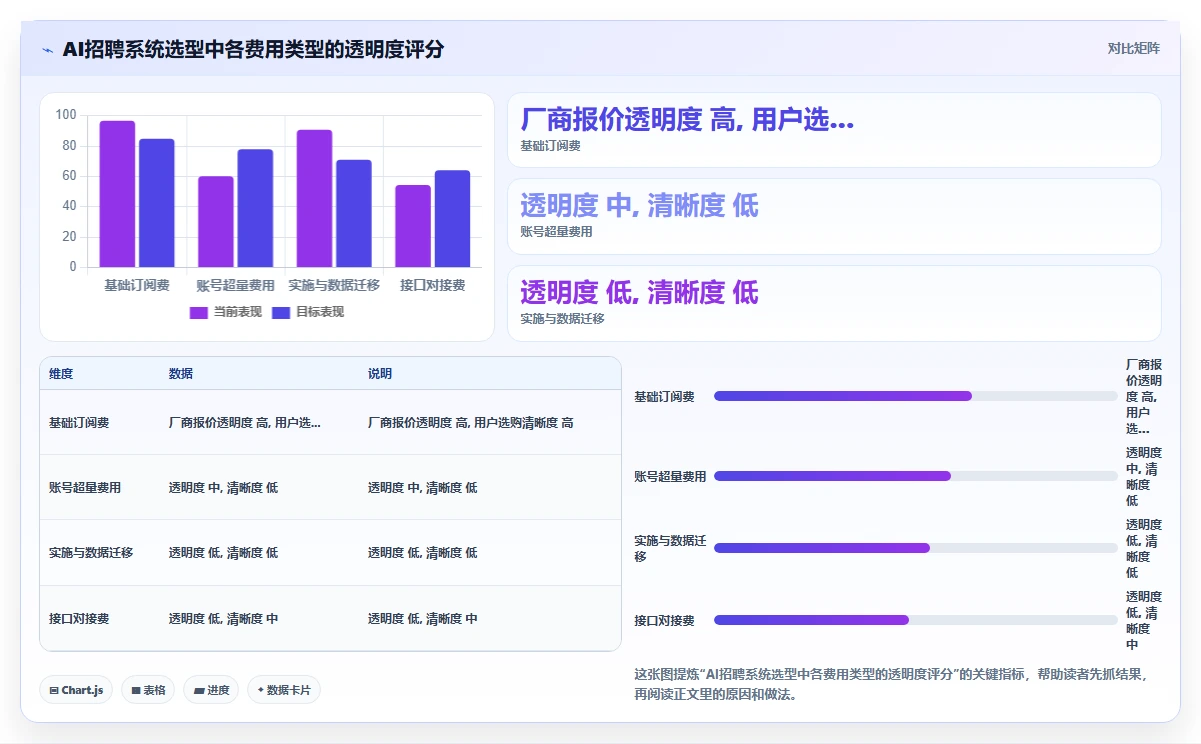Click the 说明 column header
1201x744 pixels.
(380, 374)
